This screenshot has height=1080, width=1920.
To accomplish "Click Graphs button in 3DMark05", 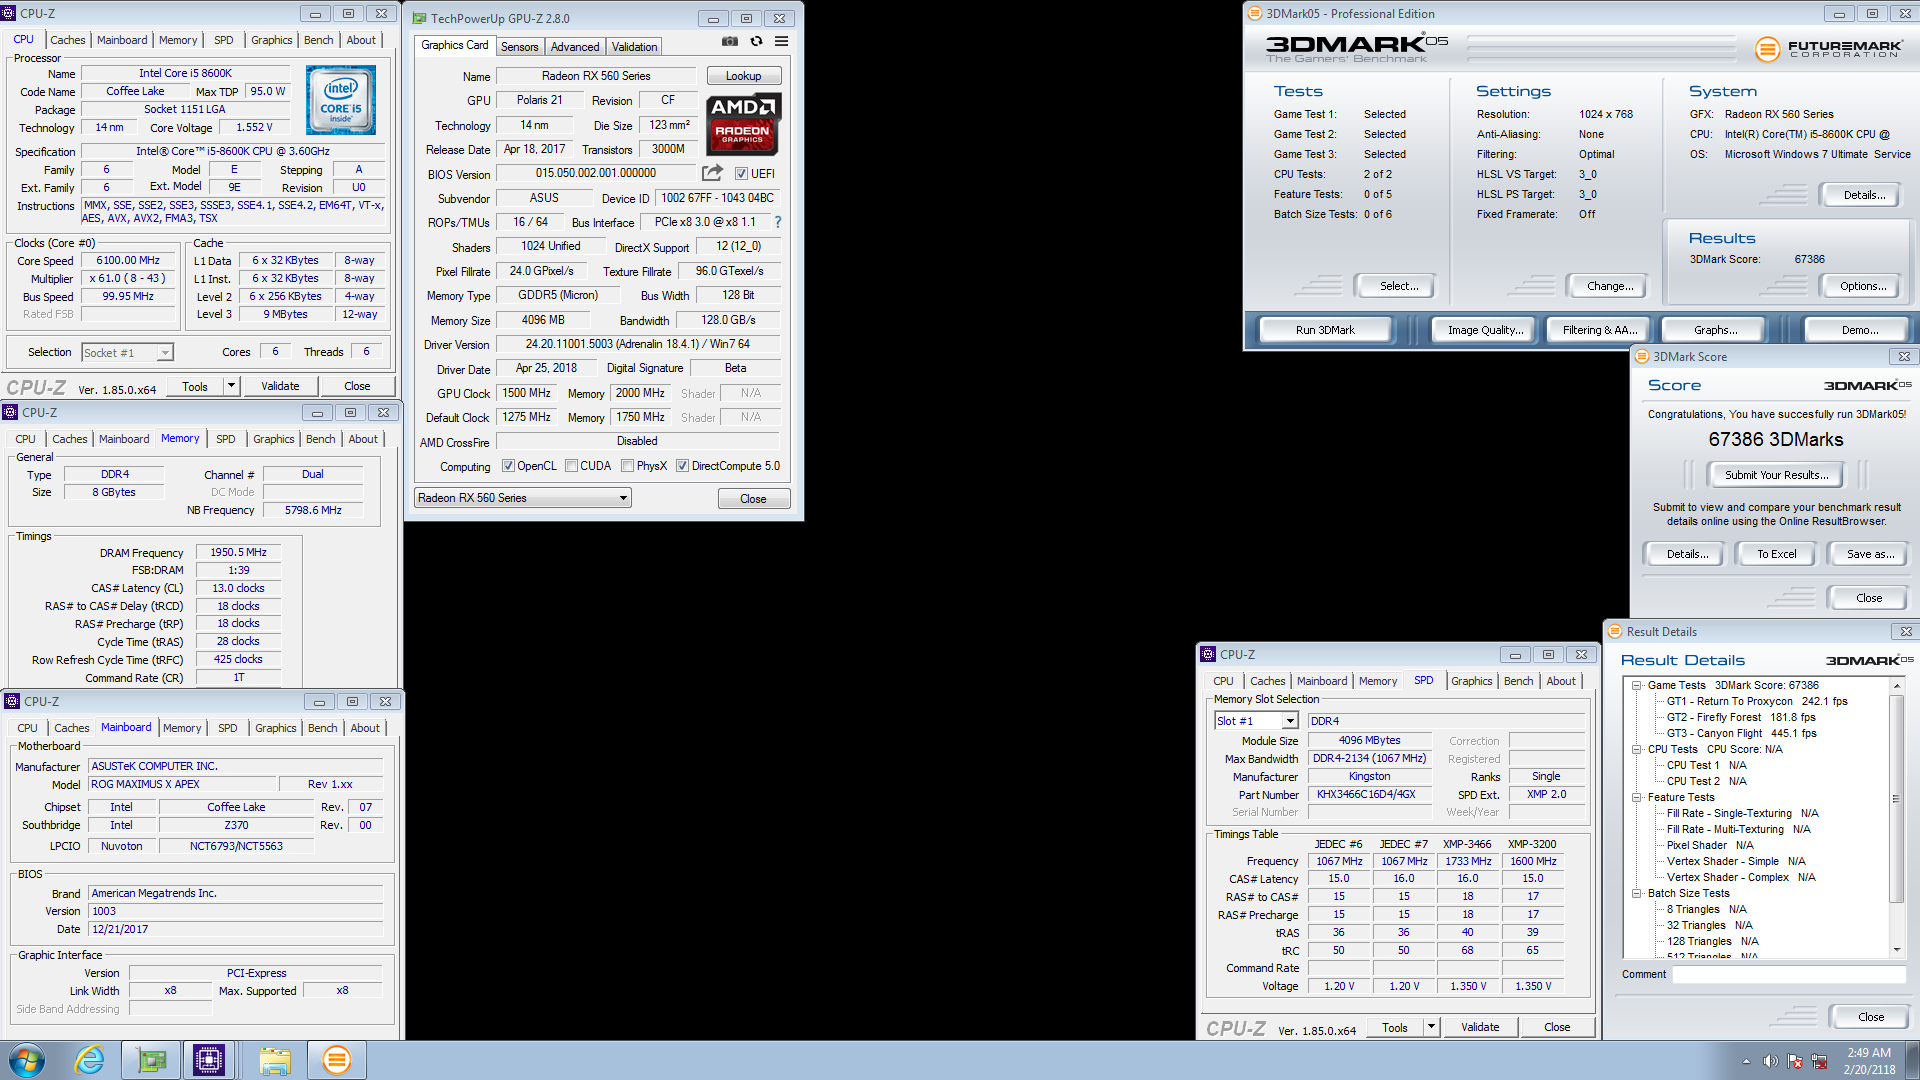I will (1714, 330).
